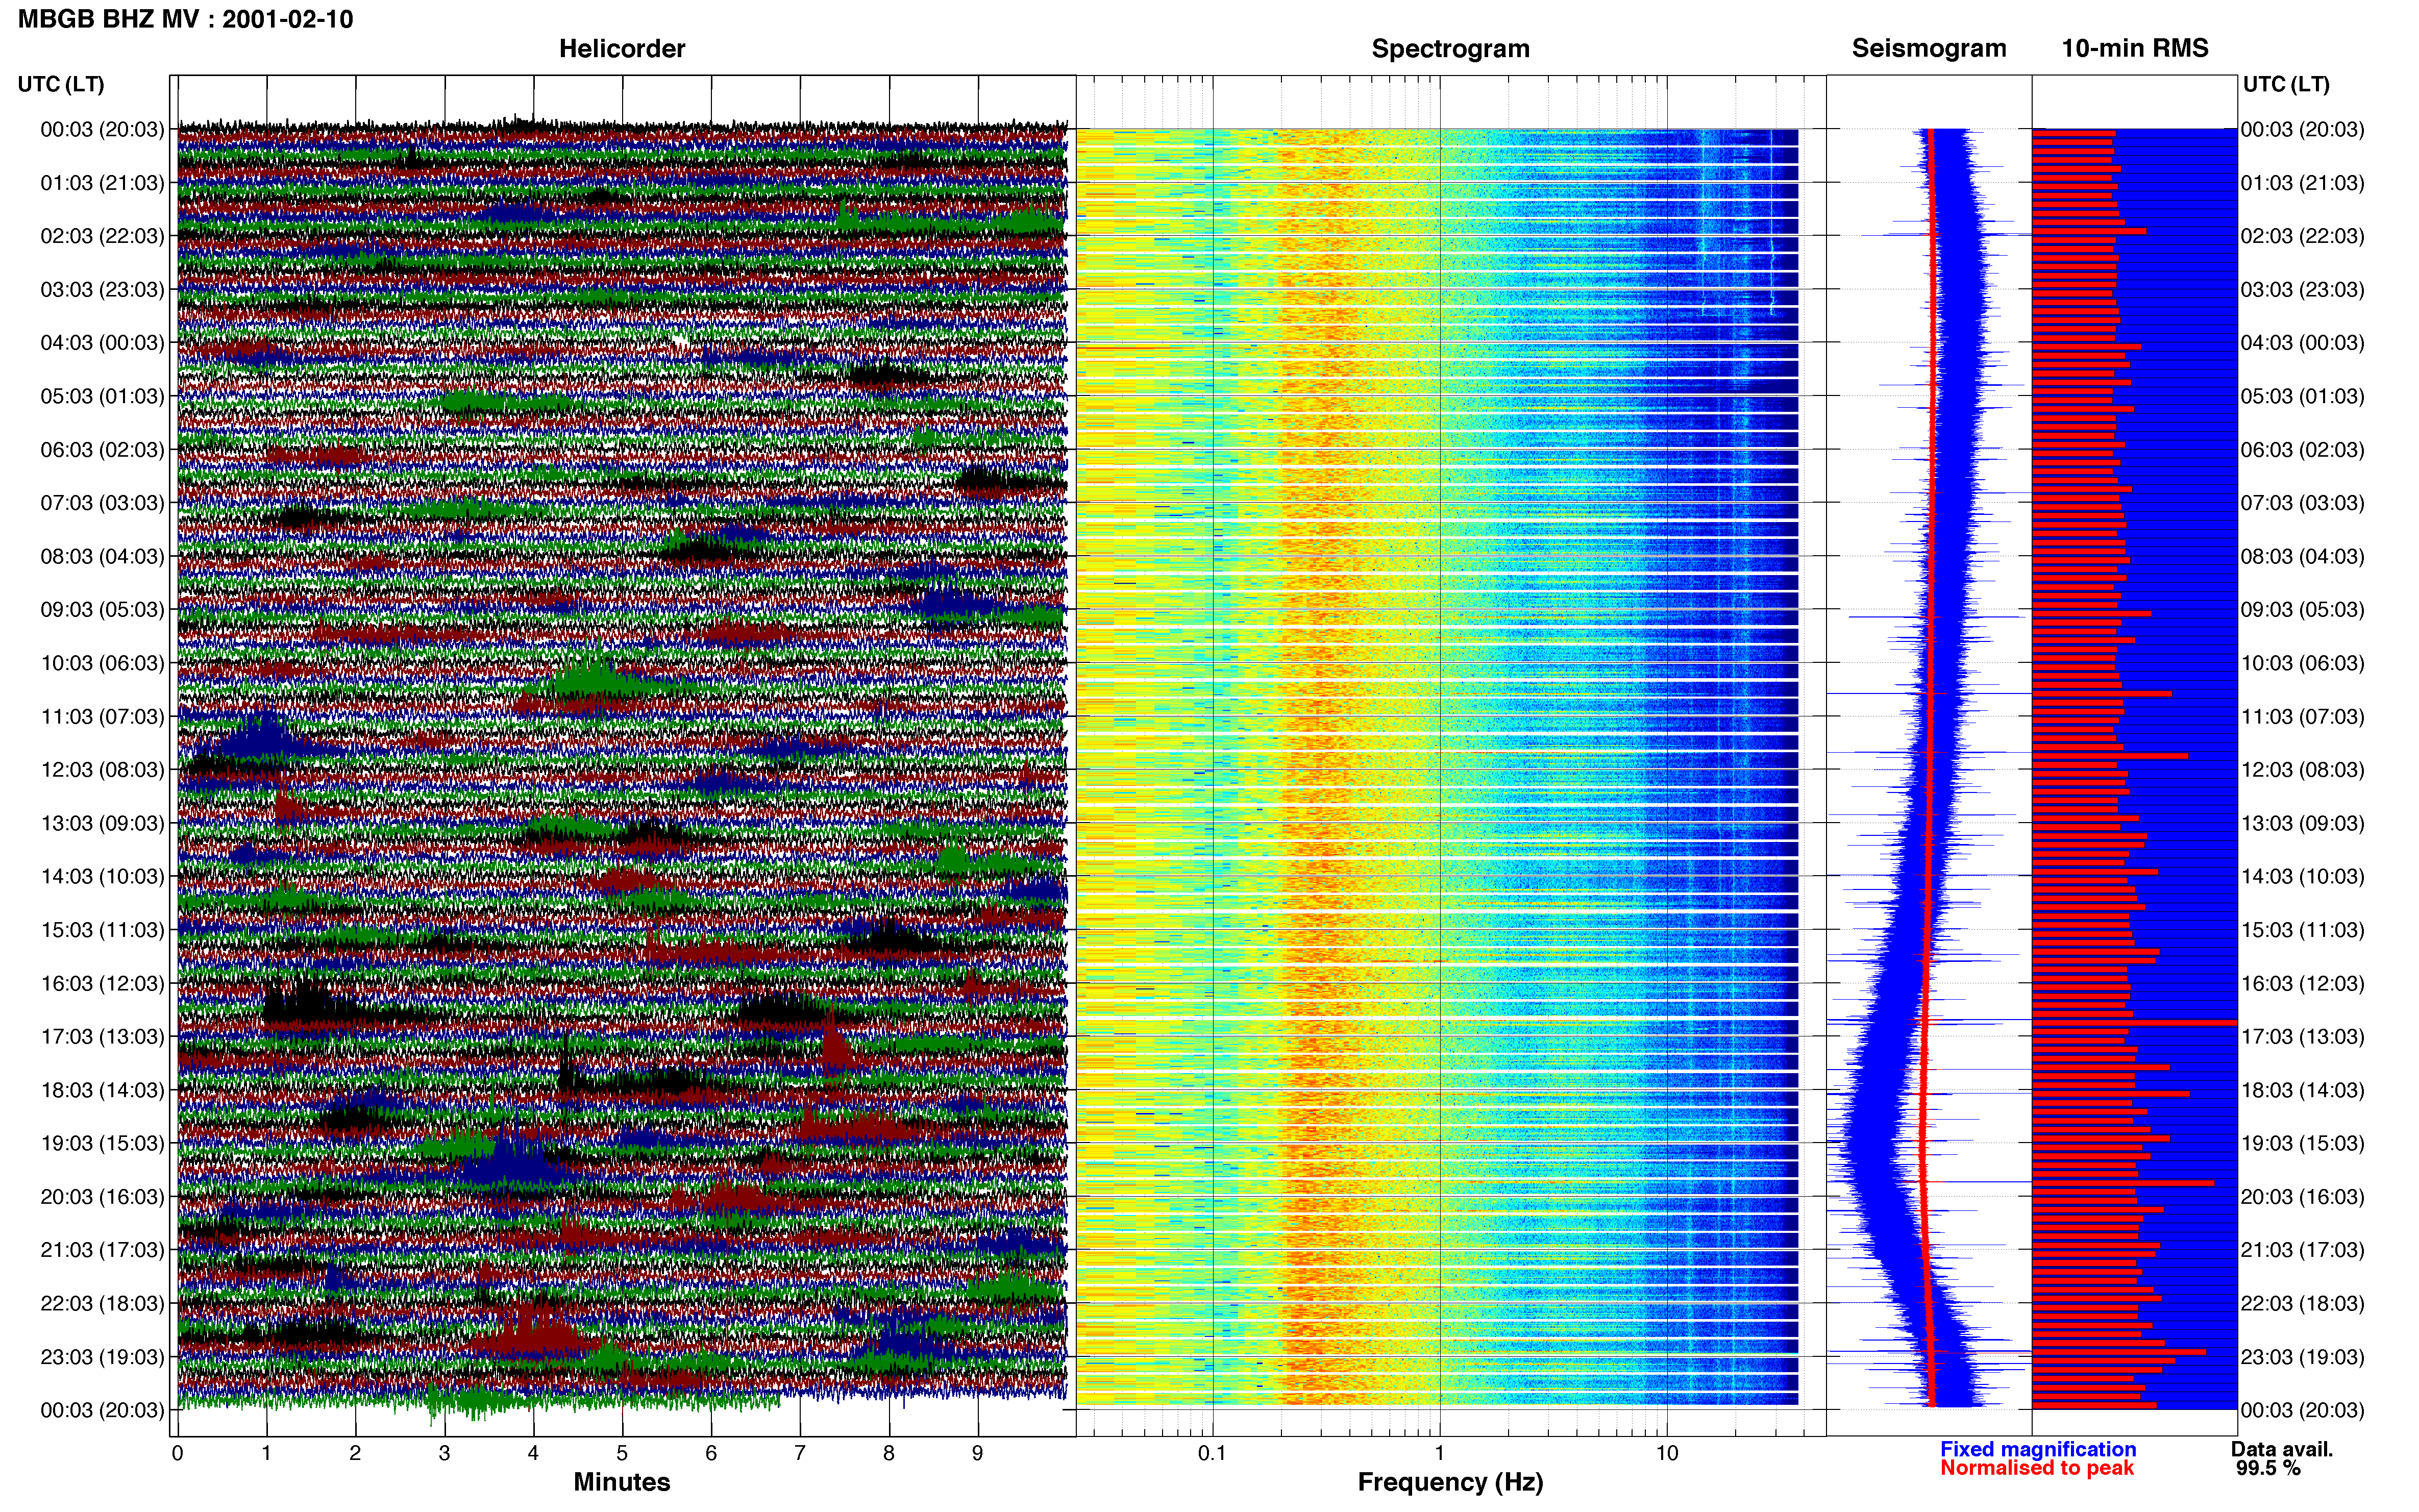Screen dimensions: 2419x1512
Task: Click "UTC (LT)" label beside the Helicorder panel
Action: click(x=61, y=84)
